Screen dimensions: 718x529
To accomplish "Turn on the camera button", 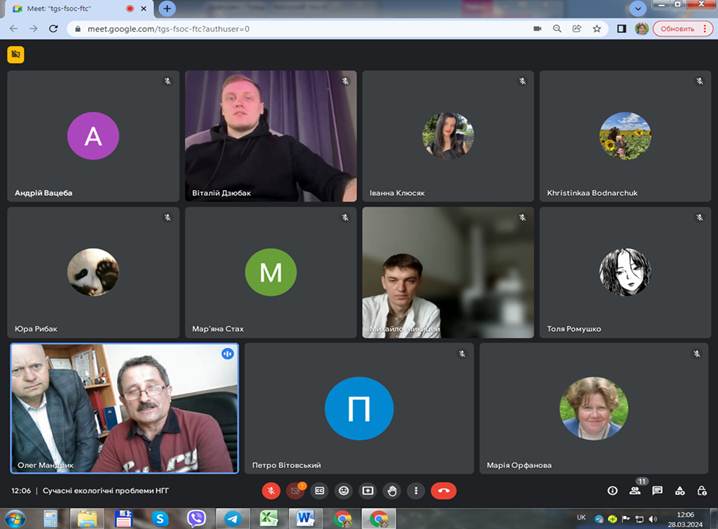I will [x=295, y=491].
